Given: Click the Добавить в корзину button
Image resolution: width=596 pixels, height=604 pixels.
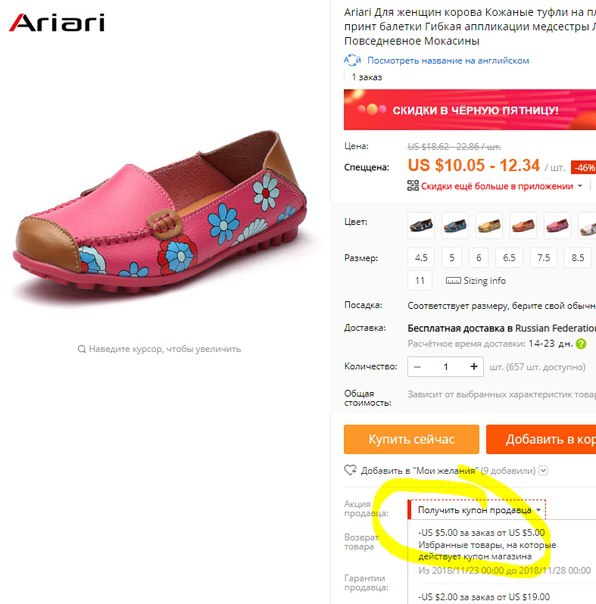Looking at the screenshot, I should click(x=541, y=439).
